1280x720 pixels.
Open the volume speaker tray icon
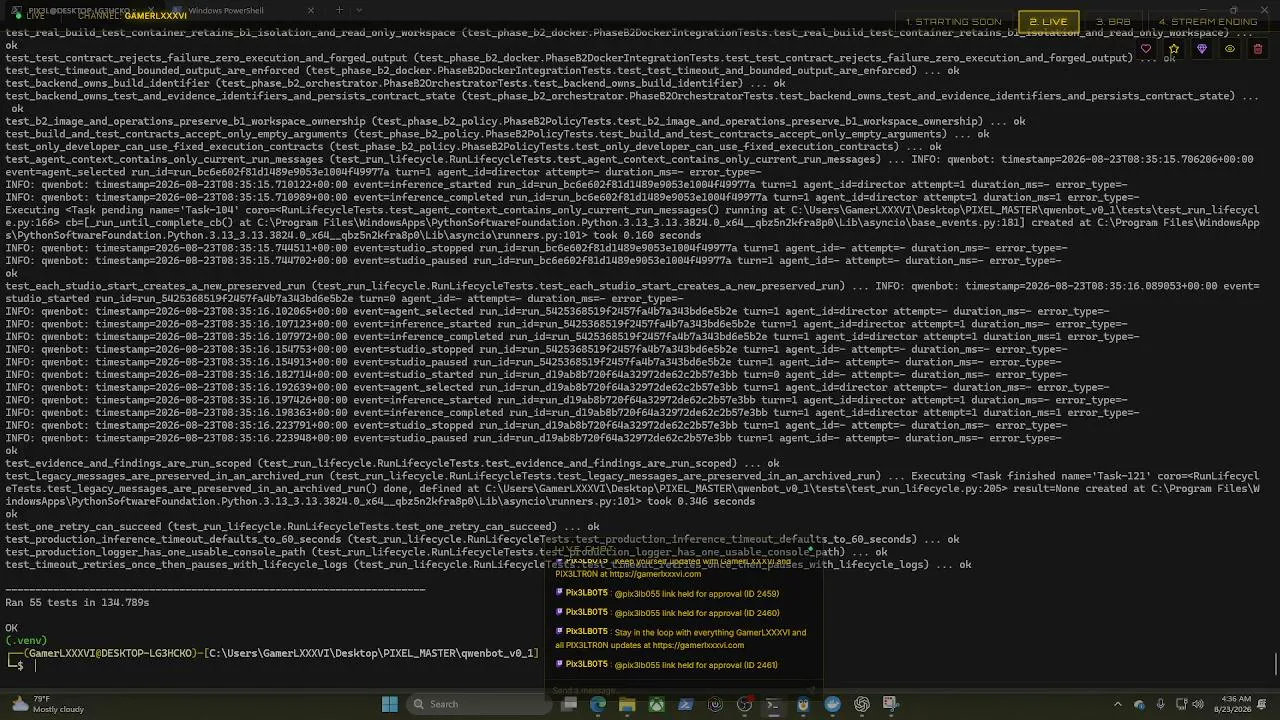pos(1199,705)
